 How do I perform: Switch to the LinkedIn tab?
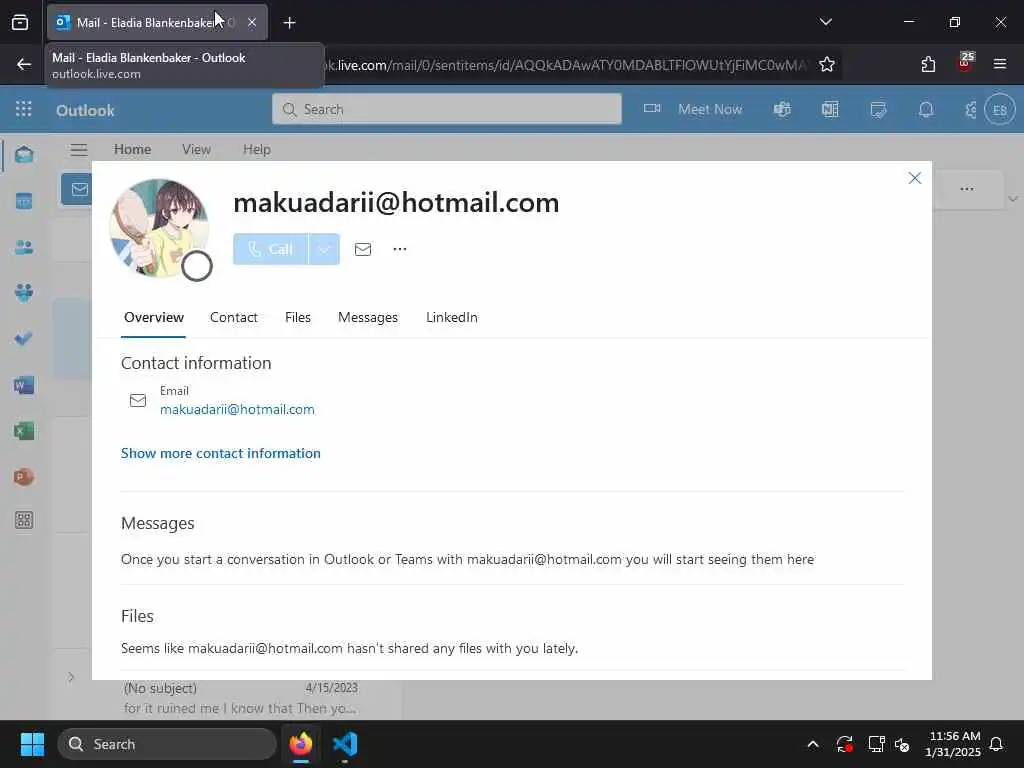pos(452,317)
